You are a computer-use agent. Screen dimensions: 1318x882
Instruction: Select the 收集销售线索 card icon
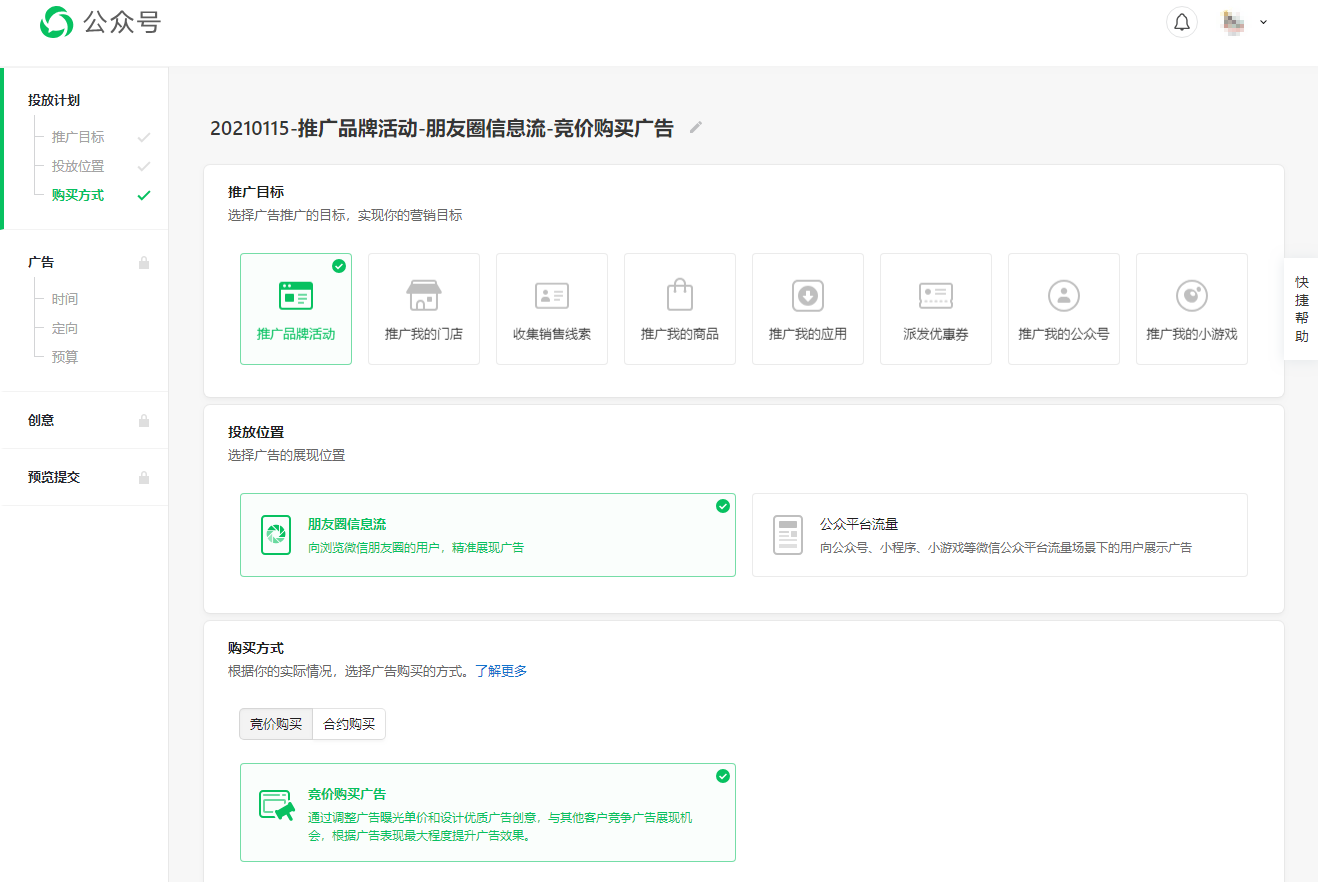[552, 295]
